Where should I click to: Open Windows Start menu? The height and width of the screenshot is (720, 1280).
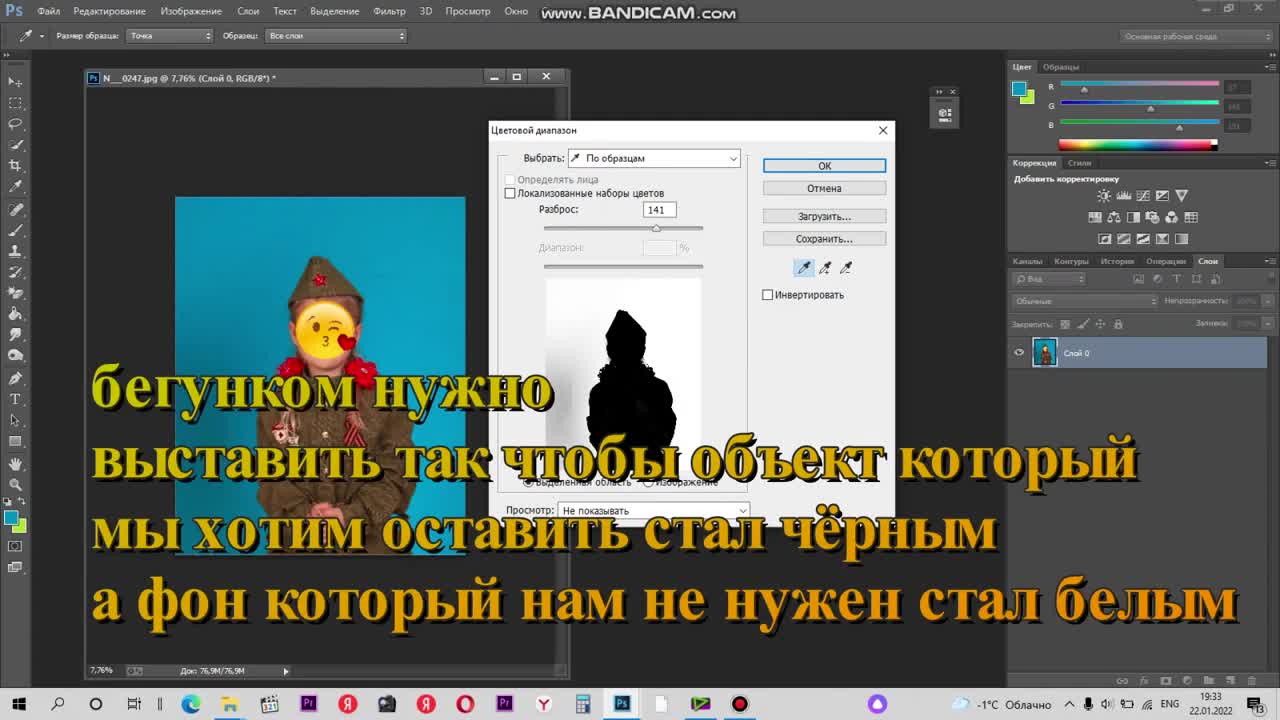click(x=19, y=704)
